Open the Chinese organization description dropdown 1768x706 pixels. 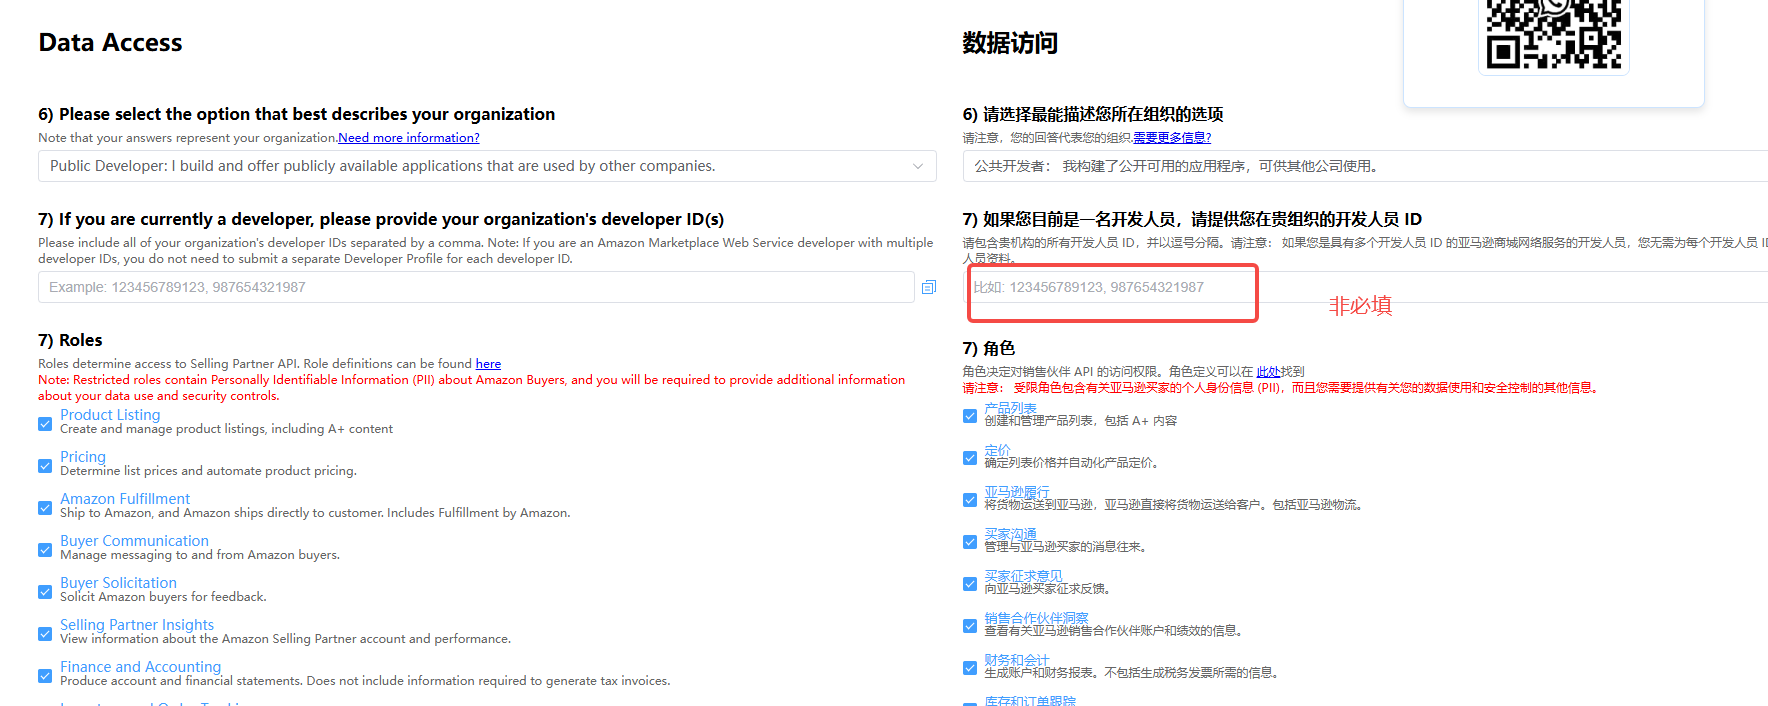tap(1365, 166)
